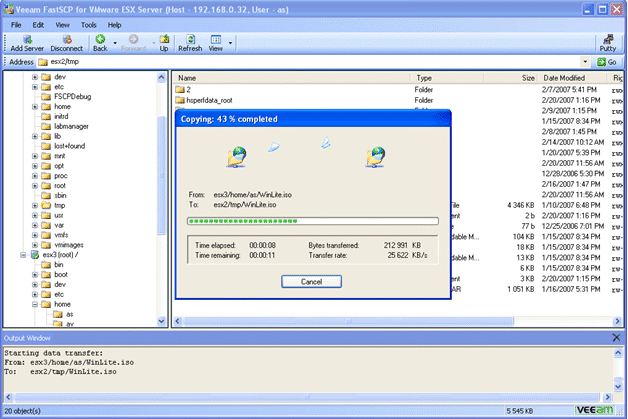Click the Up folder icon
628x419 pixels.
163,42
